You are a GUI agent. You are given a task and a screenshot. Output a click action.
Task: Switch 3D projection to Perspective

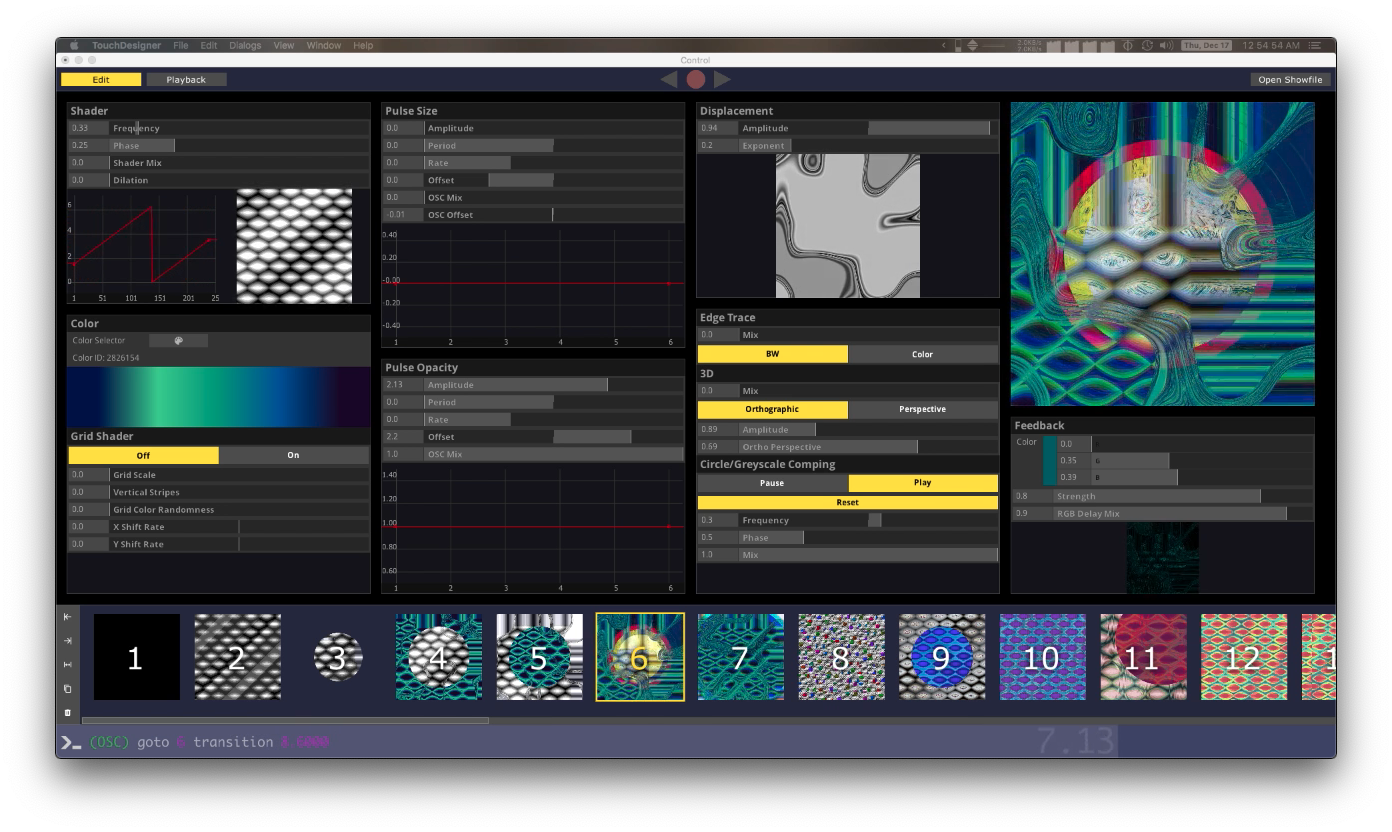pos(921,409)
